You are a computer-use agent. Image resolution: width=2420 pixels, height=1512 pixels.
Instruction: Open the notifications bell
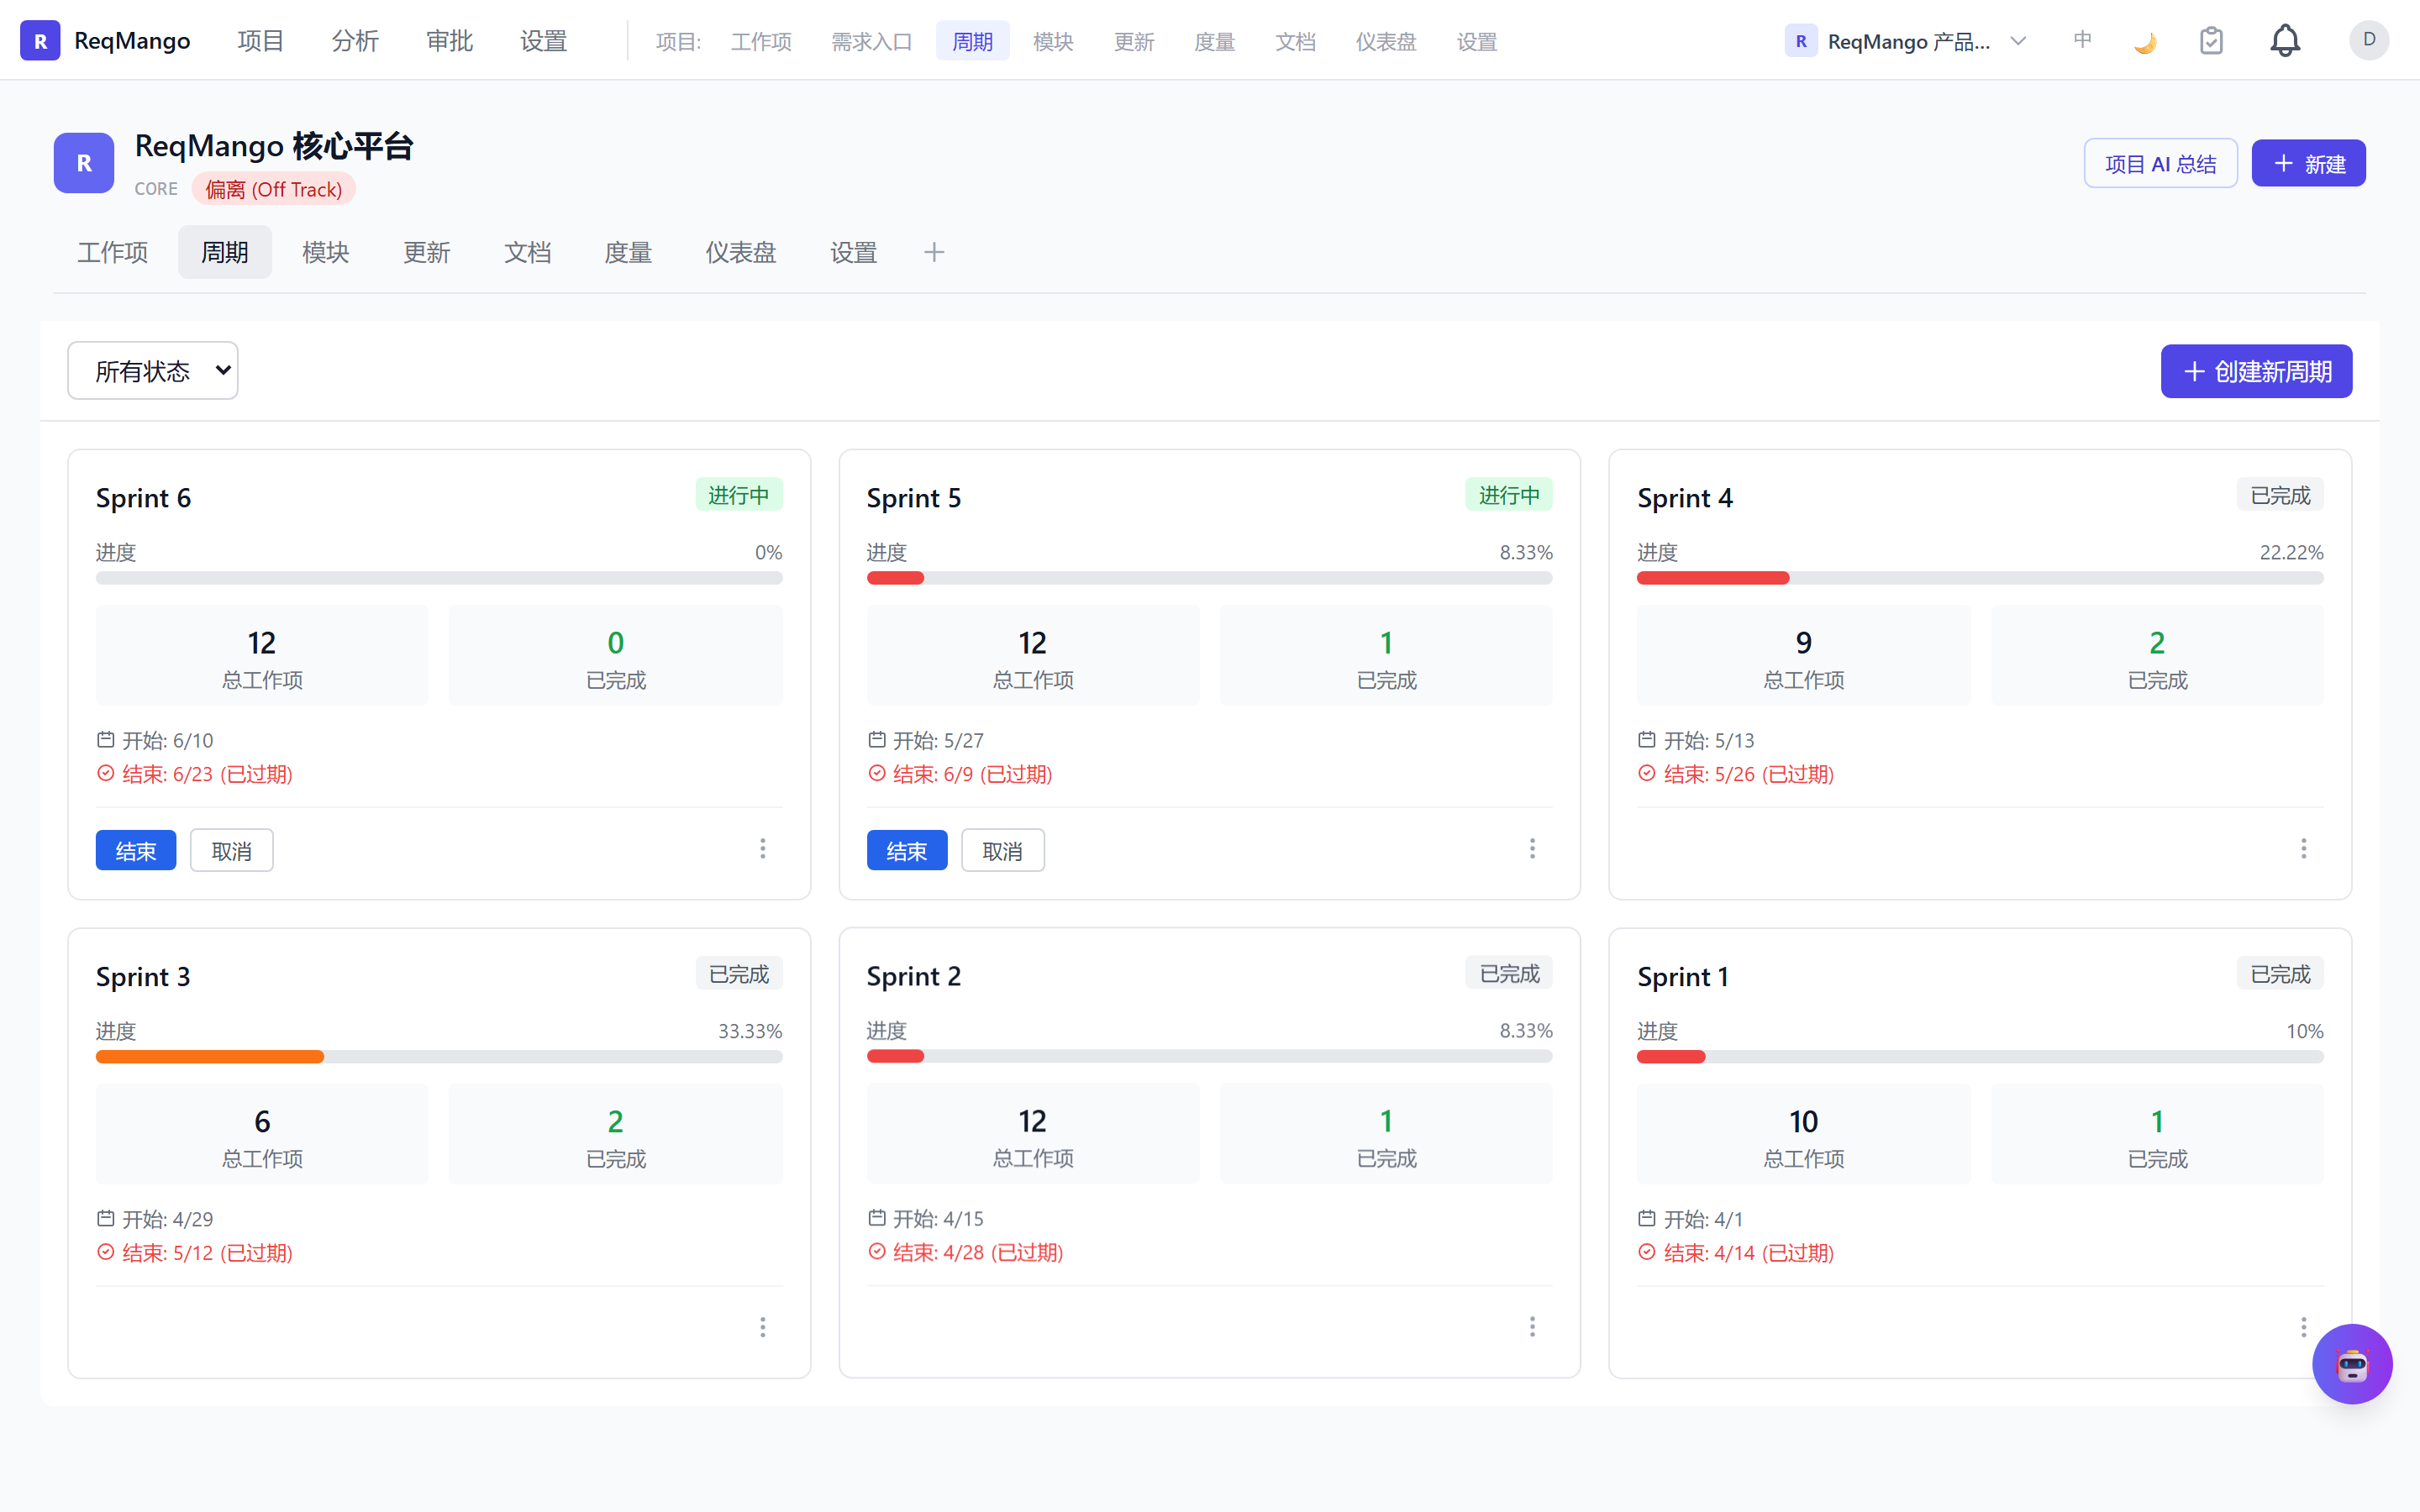click(x=2285, y=41)
